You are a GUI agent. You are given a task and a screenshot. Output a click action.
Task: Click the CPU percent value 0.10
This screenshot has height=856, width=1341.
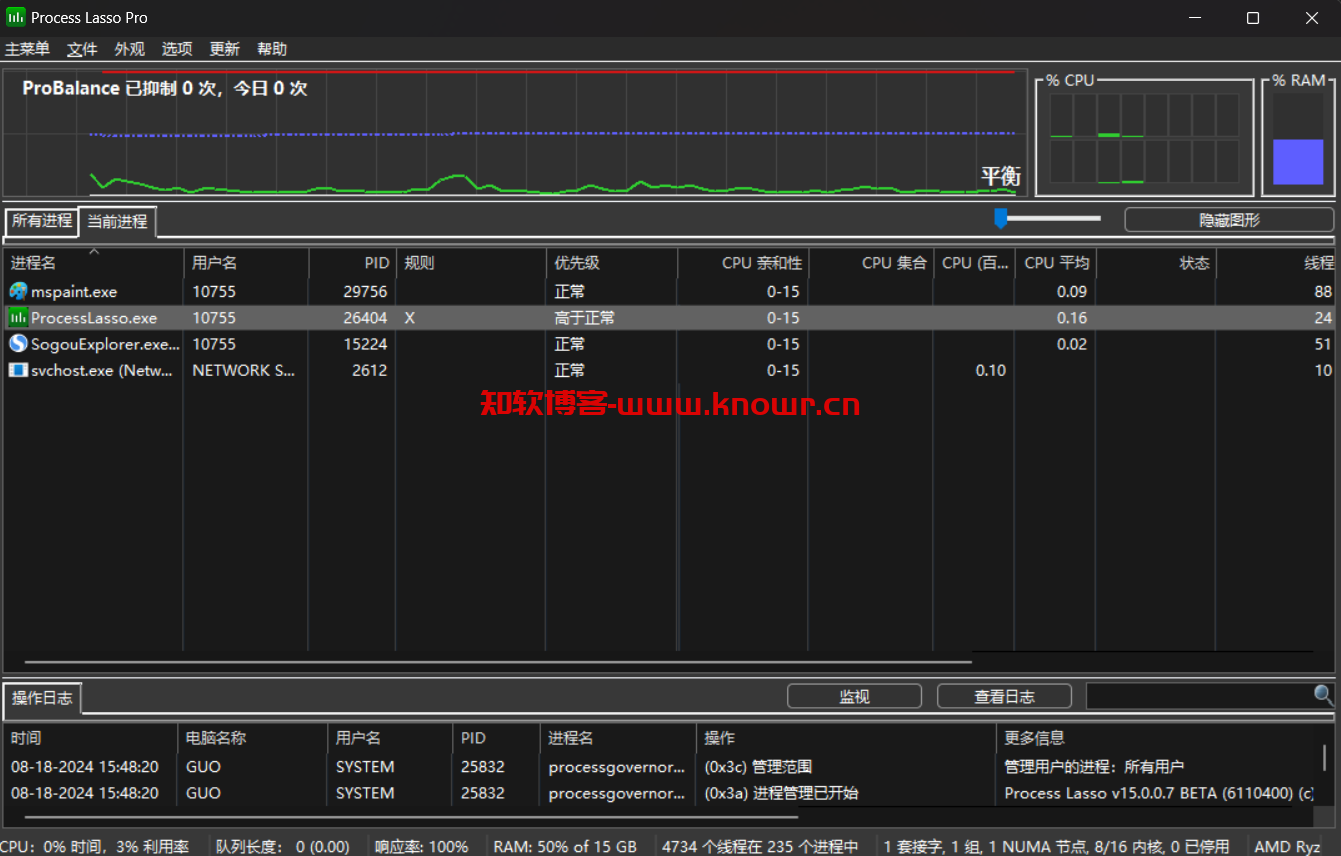click(991, 370)
